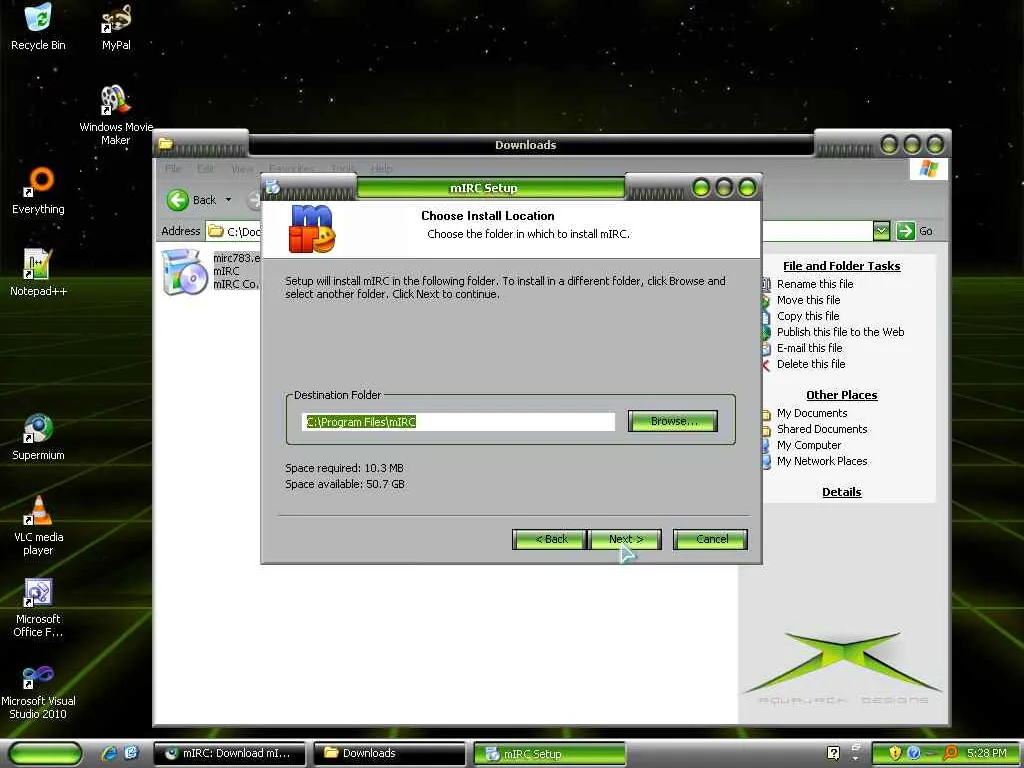Click Copy this file task
Viewport: 1024px width, 768px height.
[x=807, y=316]
